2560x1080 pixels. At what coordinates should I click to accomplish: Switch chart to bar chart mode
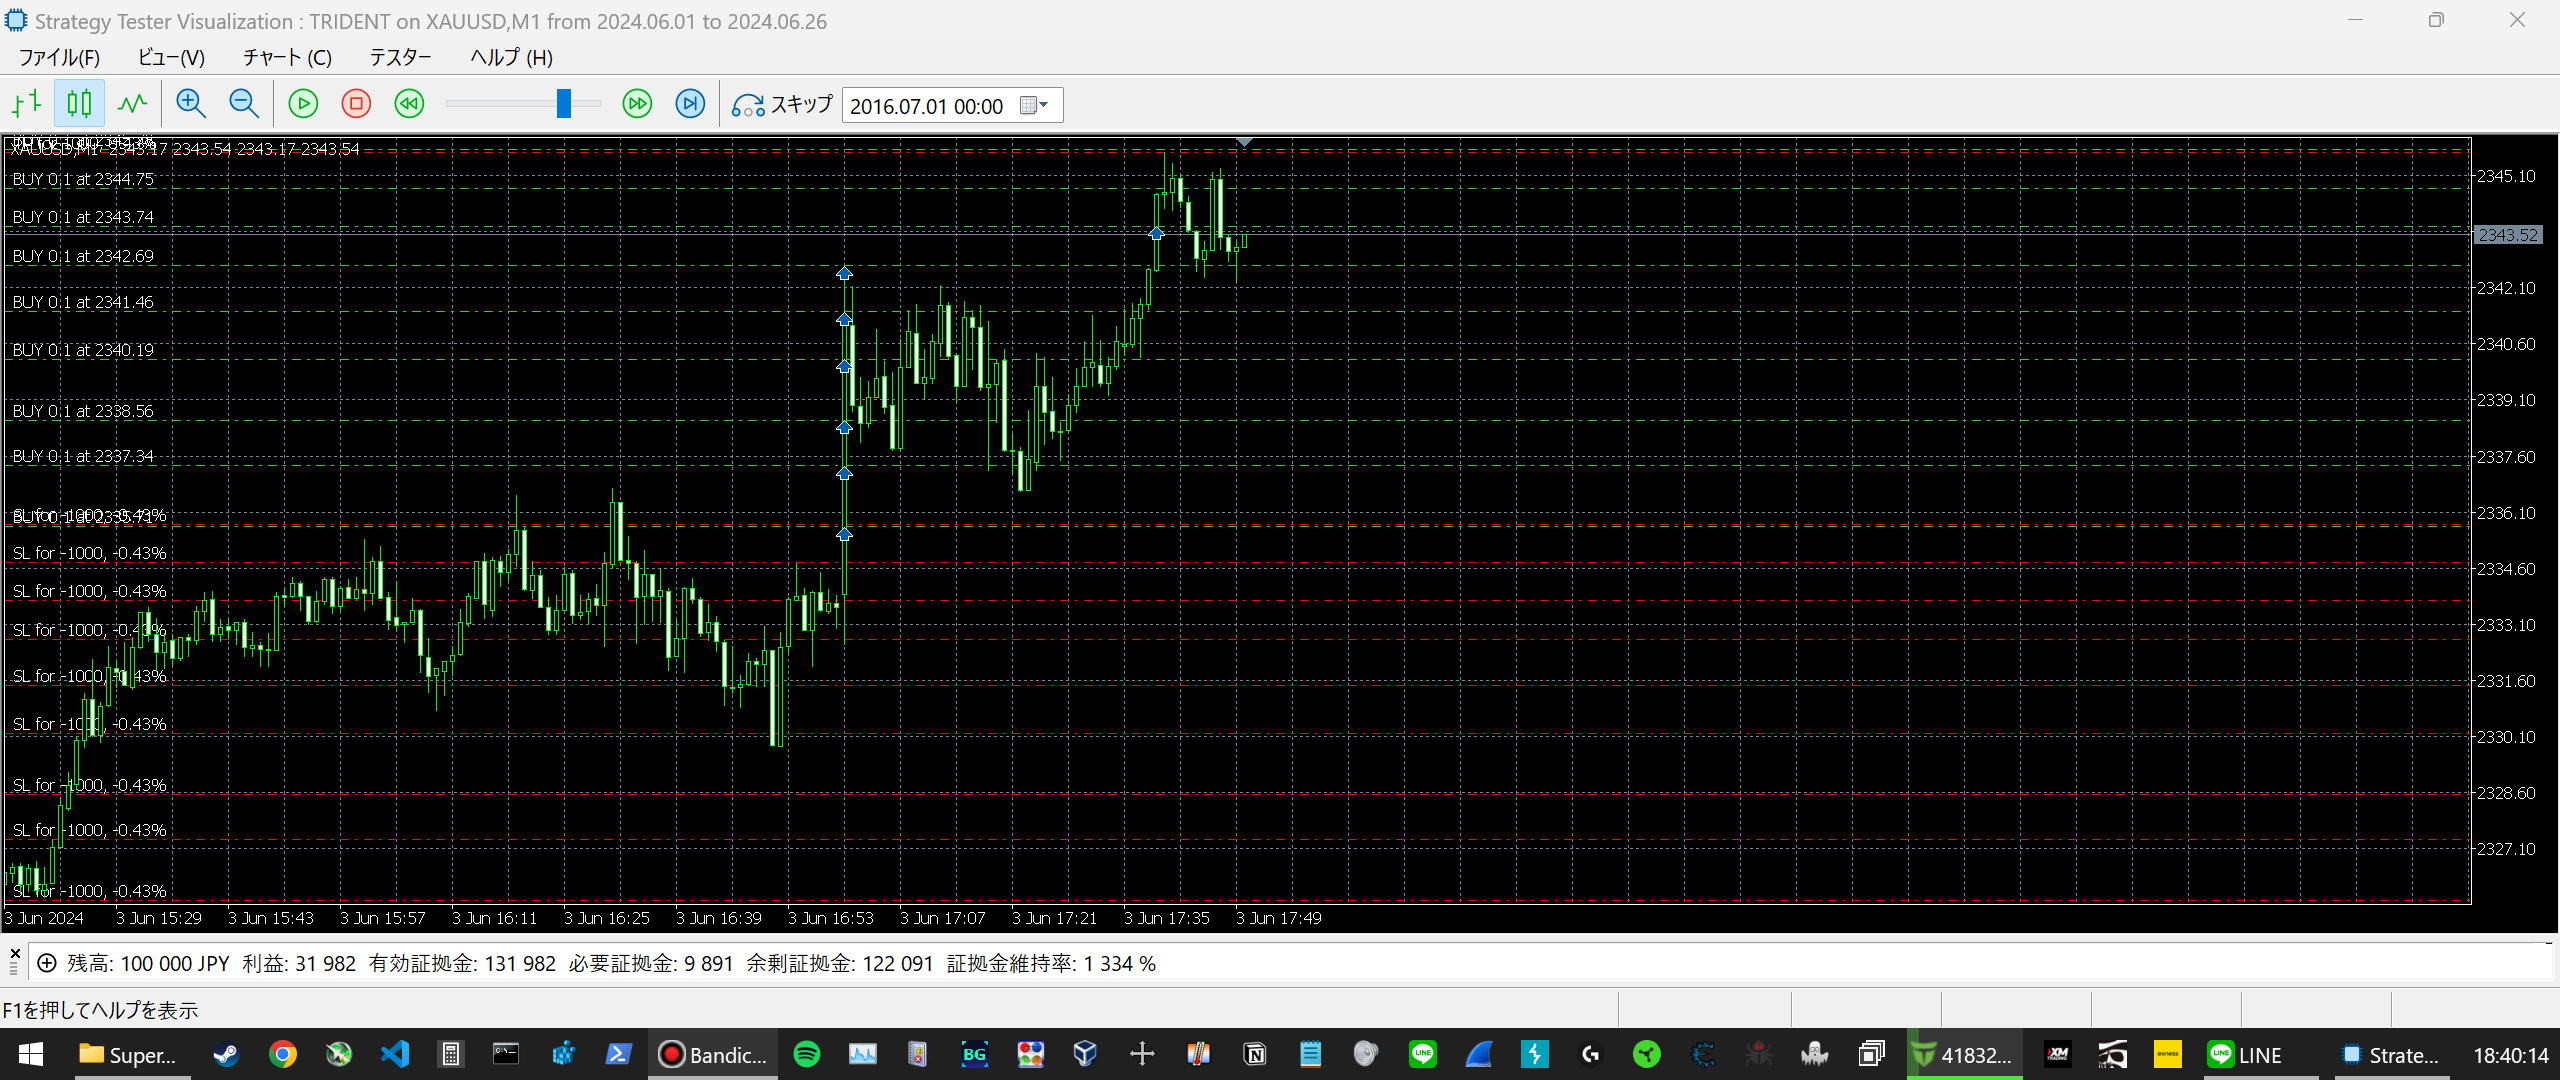tap(27, 104)
